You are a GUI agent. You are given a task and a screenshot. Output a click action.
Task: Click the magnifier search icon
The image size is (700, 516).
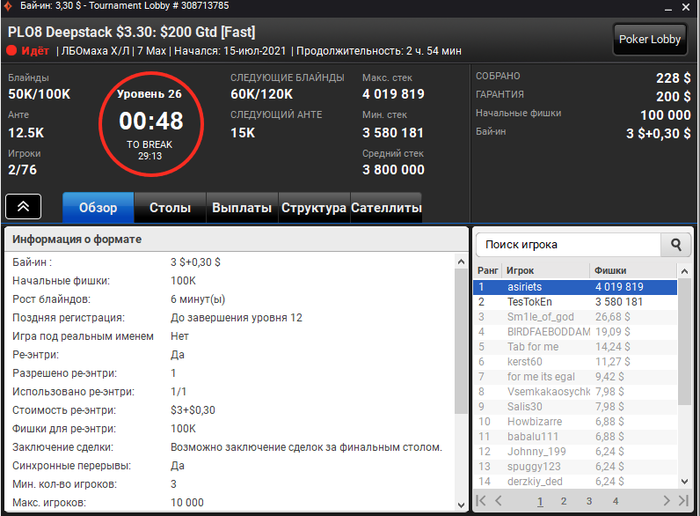(676, 245)
